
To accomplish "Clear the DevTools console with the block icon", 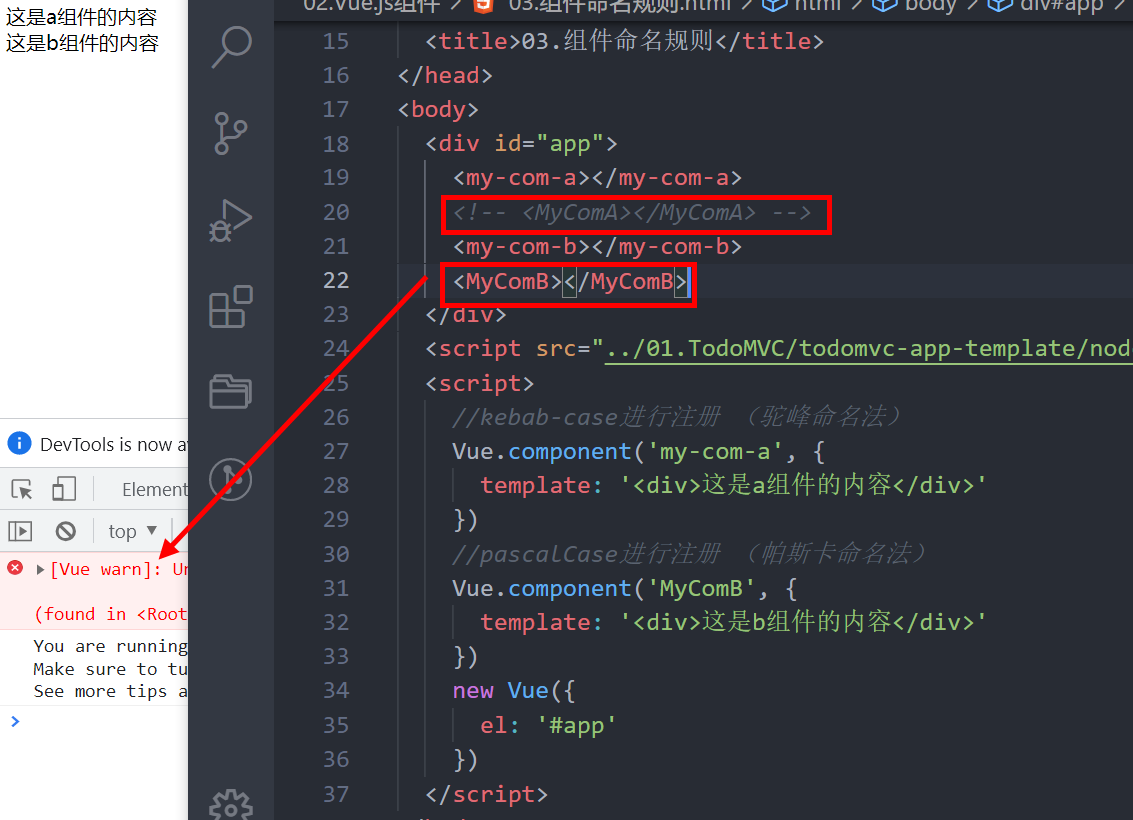I will pyautogui.click(x=64, y=530).
